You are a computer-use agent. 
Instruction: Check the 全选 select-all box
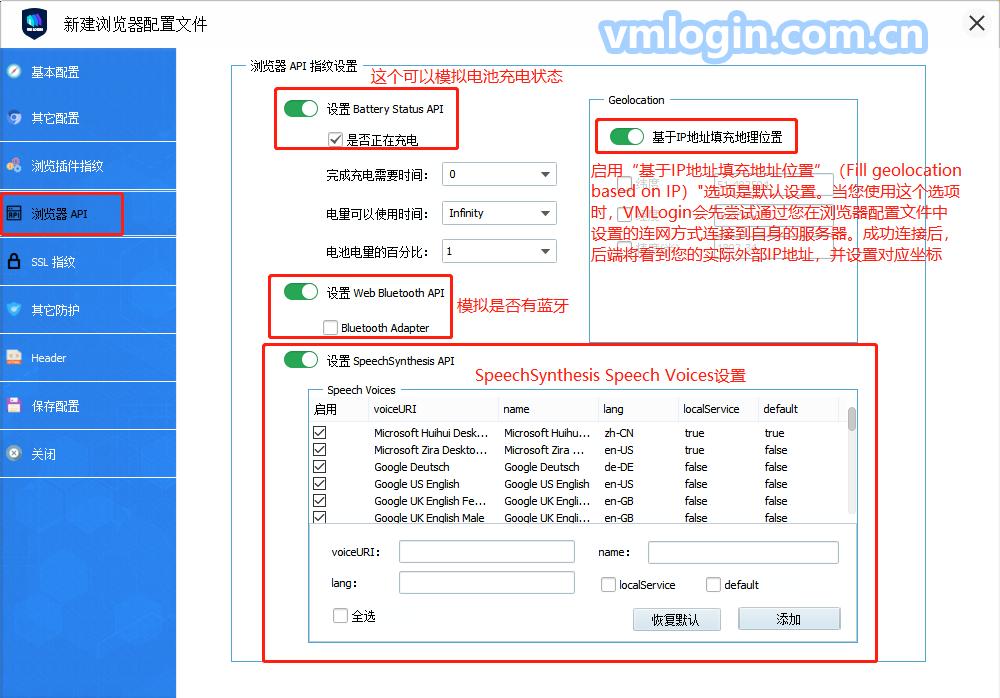point(339,616)
